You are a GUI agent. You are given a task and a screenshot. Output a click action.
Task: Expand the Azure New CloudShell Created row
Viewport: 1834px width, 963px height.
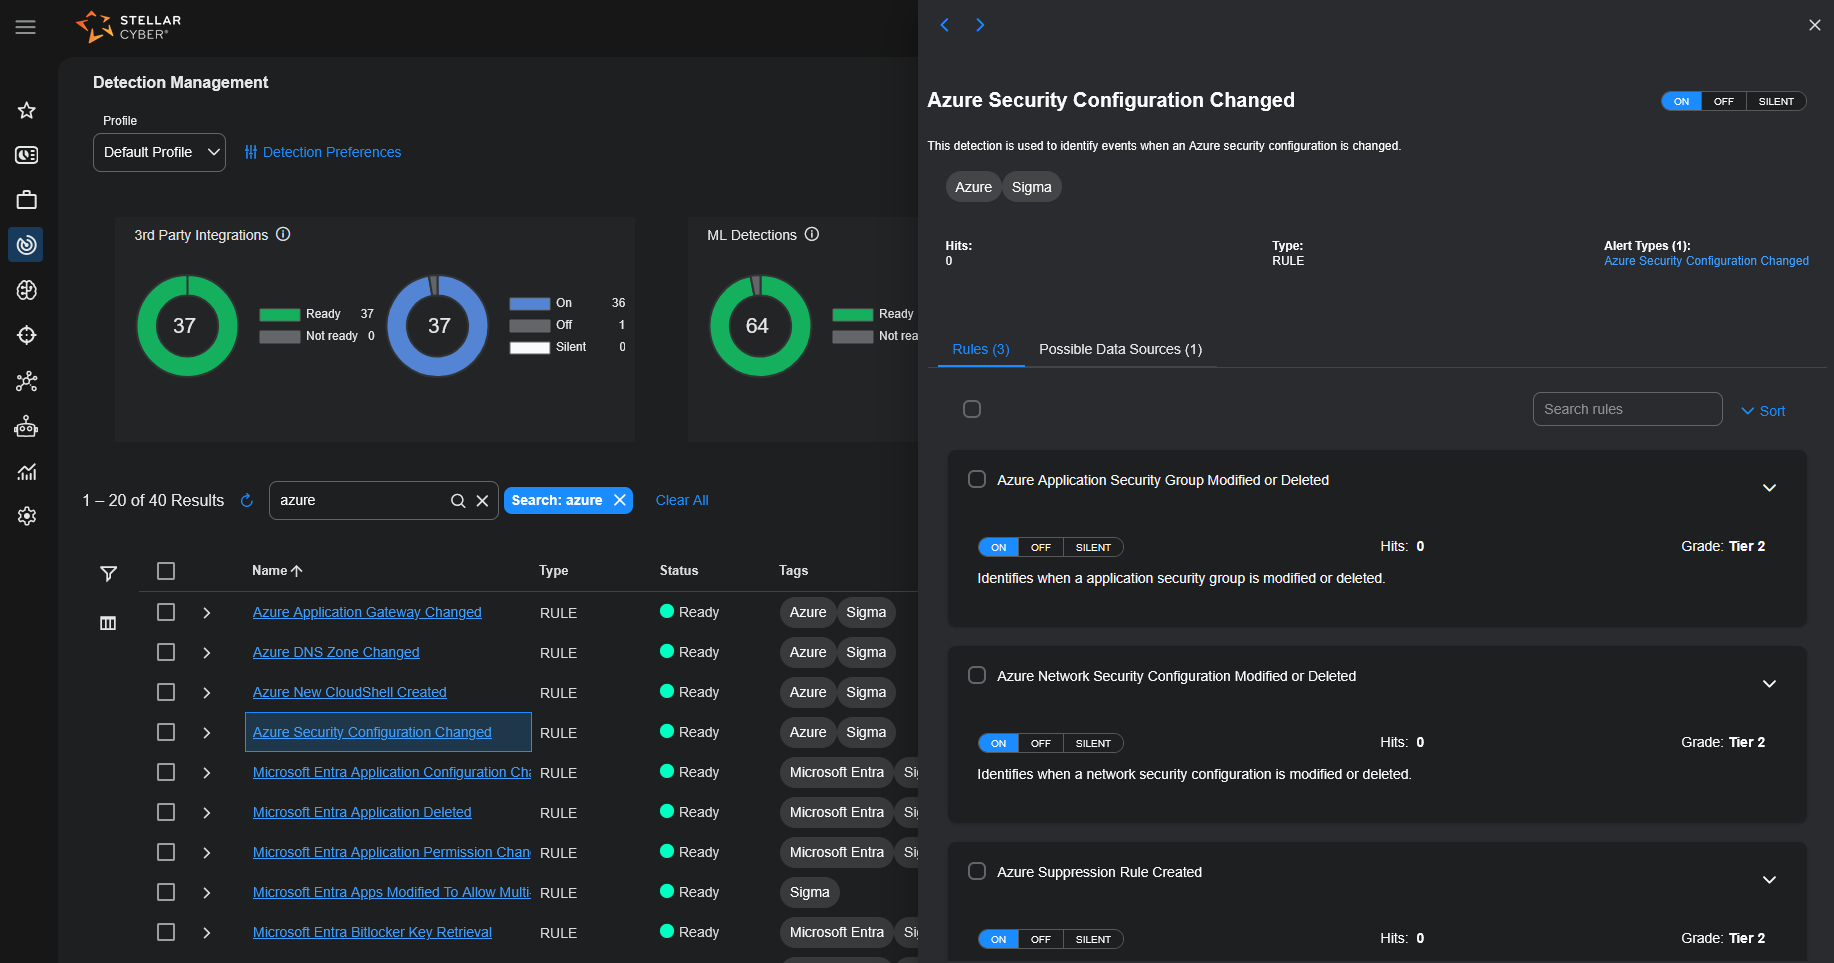pos(207,692)
